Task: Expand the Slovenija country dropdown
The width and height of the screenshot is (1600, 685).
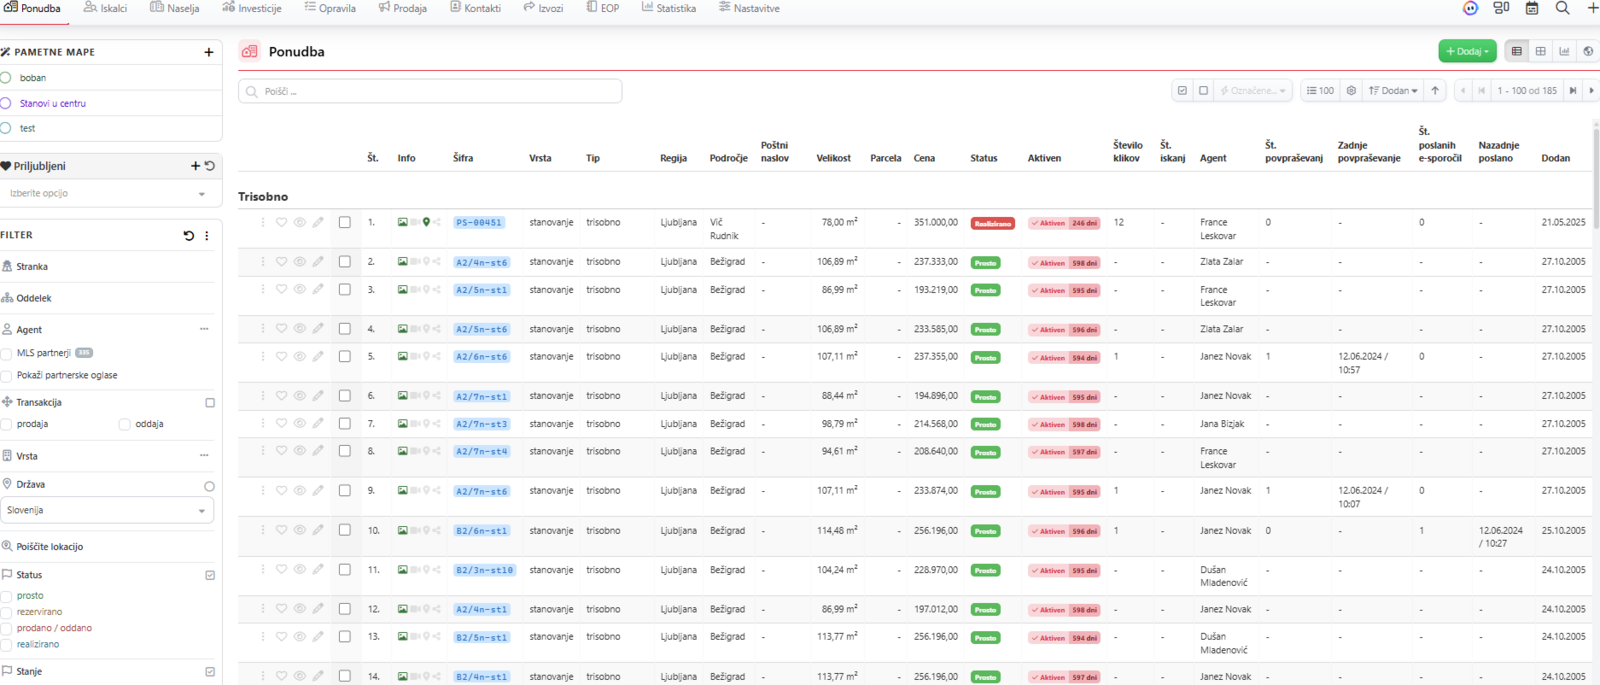Action: (106, 511)
